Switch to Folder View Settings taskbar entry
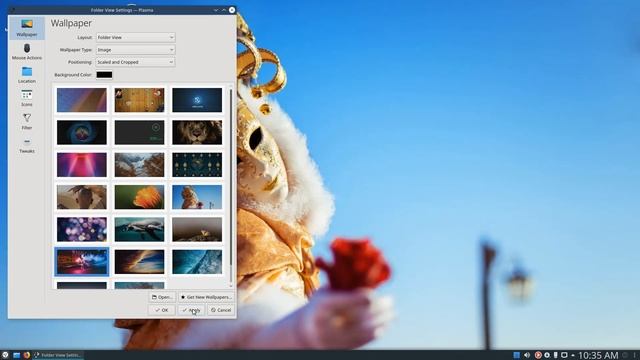The width and height of the screenshot is (640, 360). coord(58,355)
